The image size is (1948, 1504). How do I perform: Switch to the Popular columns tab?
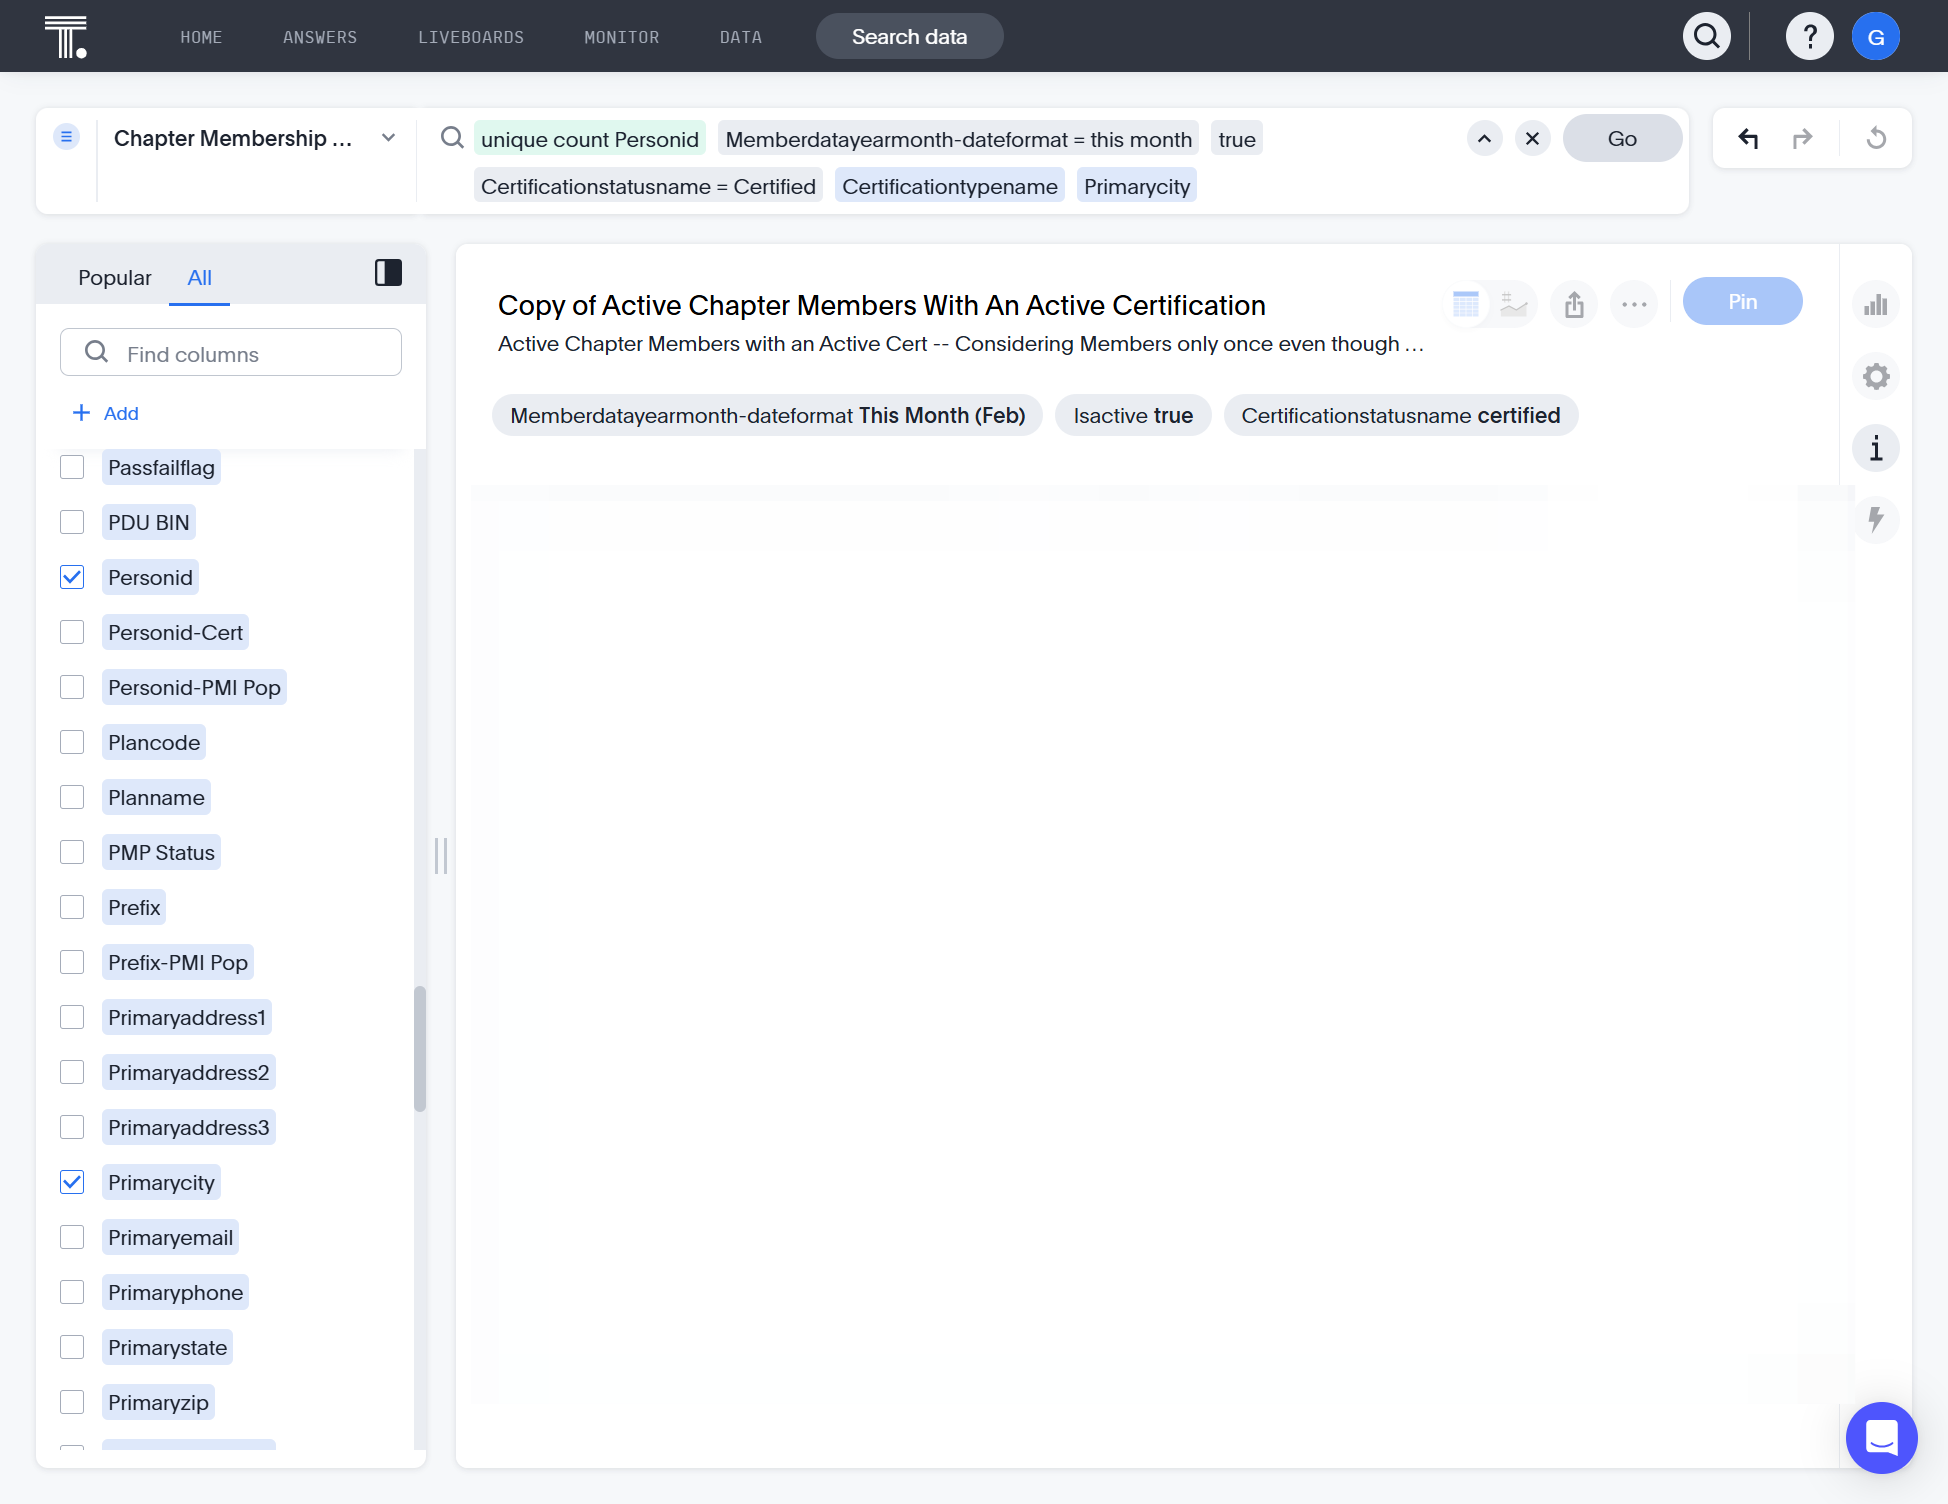click(x=115, y=277)
